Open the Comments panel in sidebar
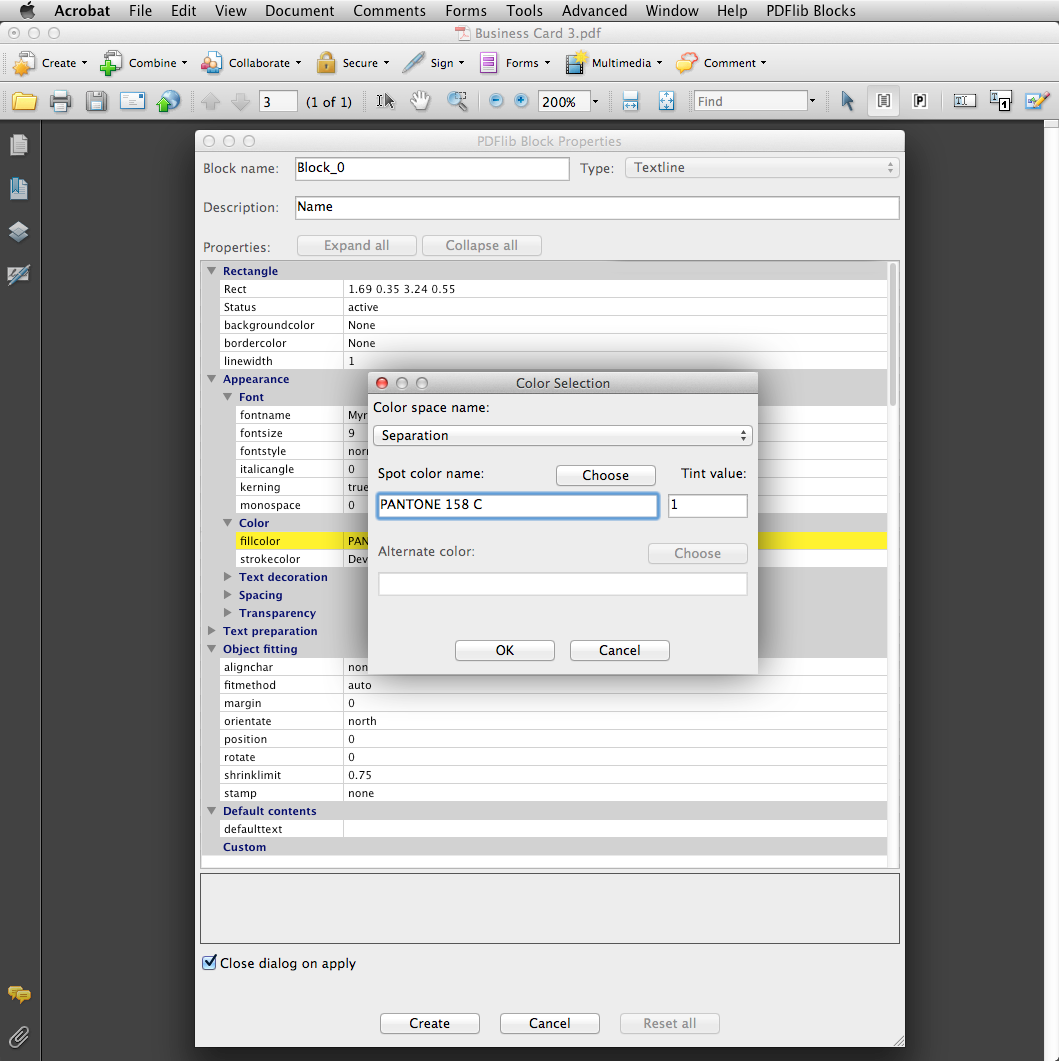 point(19,994)
